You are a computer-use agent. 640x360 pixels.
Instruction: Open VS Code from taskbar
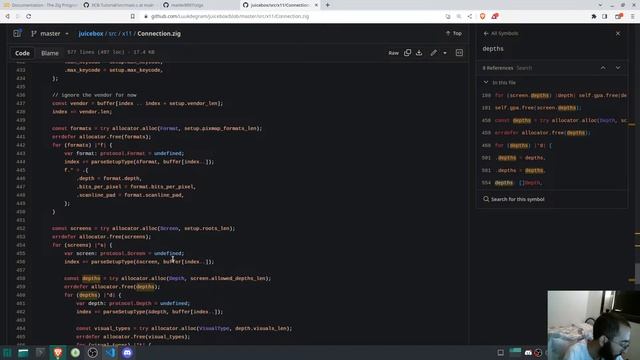pos(110,353)
